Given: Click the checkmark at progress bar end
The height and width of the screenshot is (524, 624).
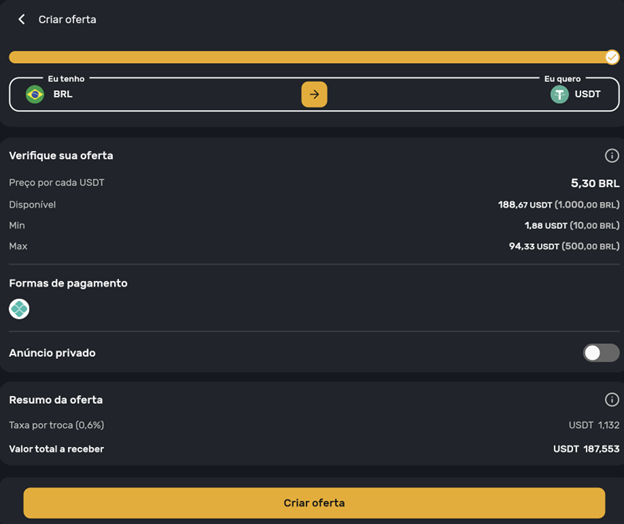Looking at the screenshot, I should (x=612, y=57).
